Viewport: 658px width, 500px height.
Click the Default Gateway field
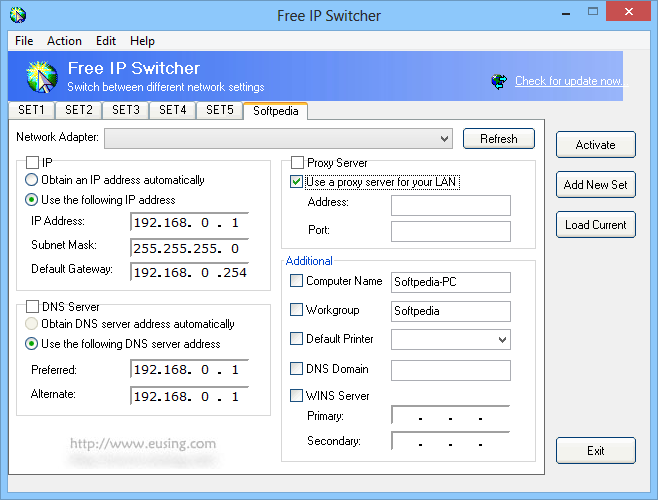pos(190,272)
